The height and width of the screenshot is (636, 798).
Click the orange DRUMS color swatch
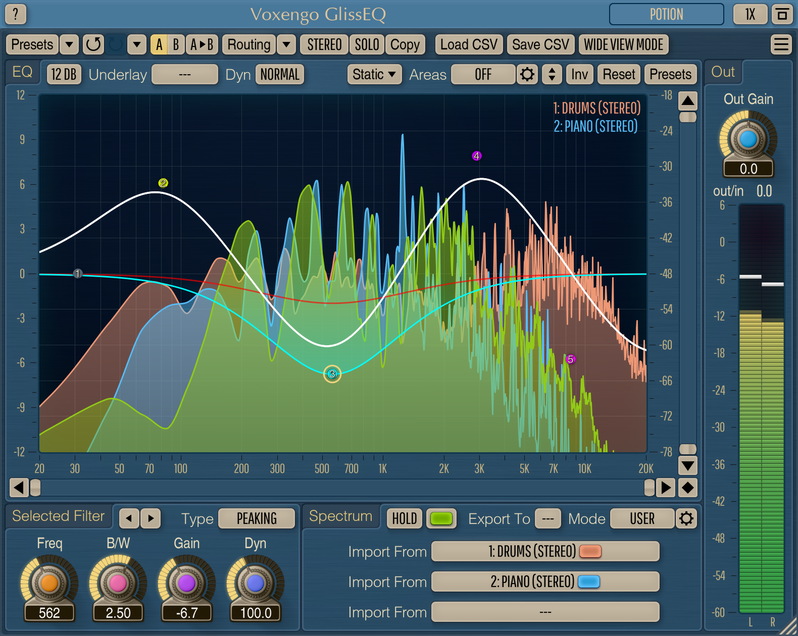click(x=590, y=552)
